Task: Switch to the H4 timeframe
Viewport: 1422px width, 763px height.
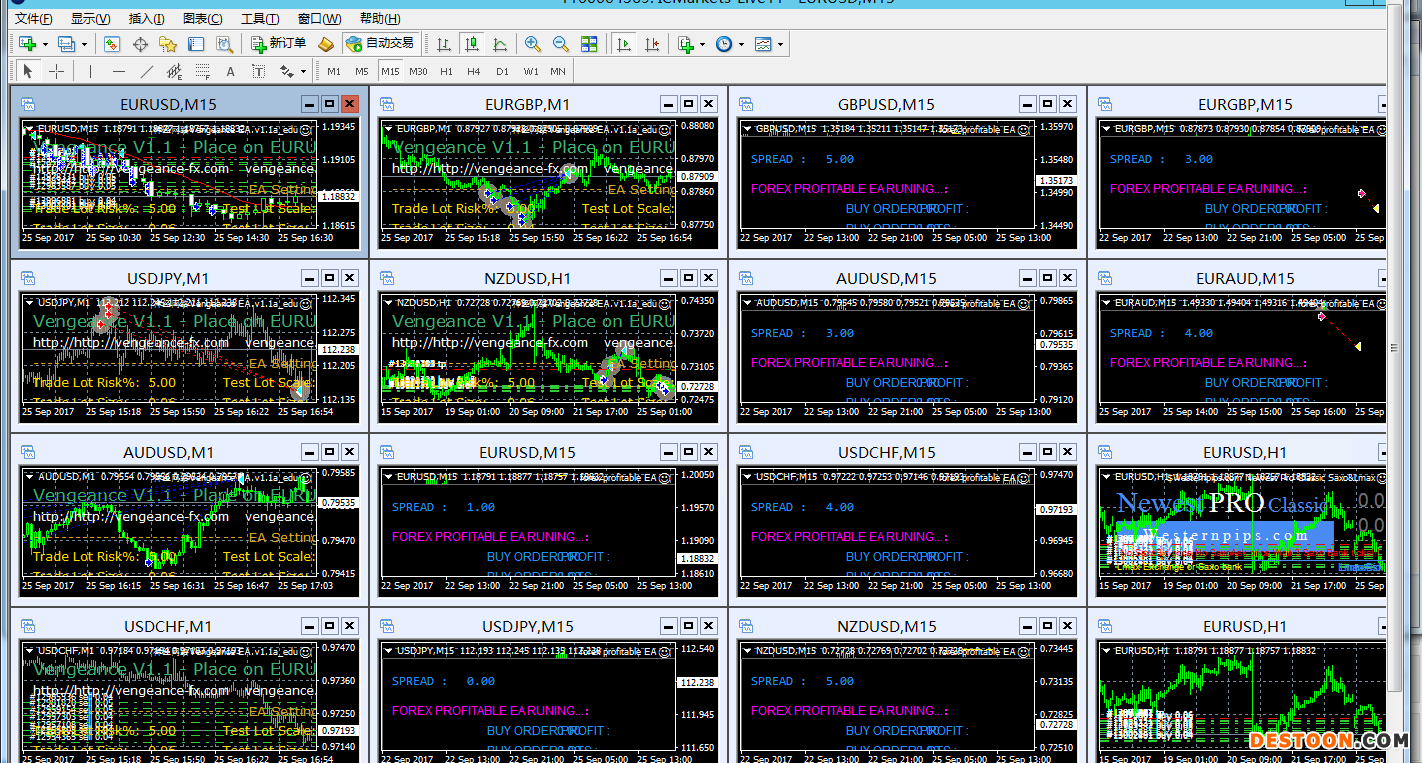Action: [474, 71]
